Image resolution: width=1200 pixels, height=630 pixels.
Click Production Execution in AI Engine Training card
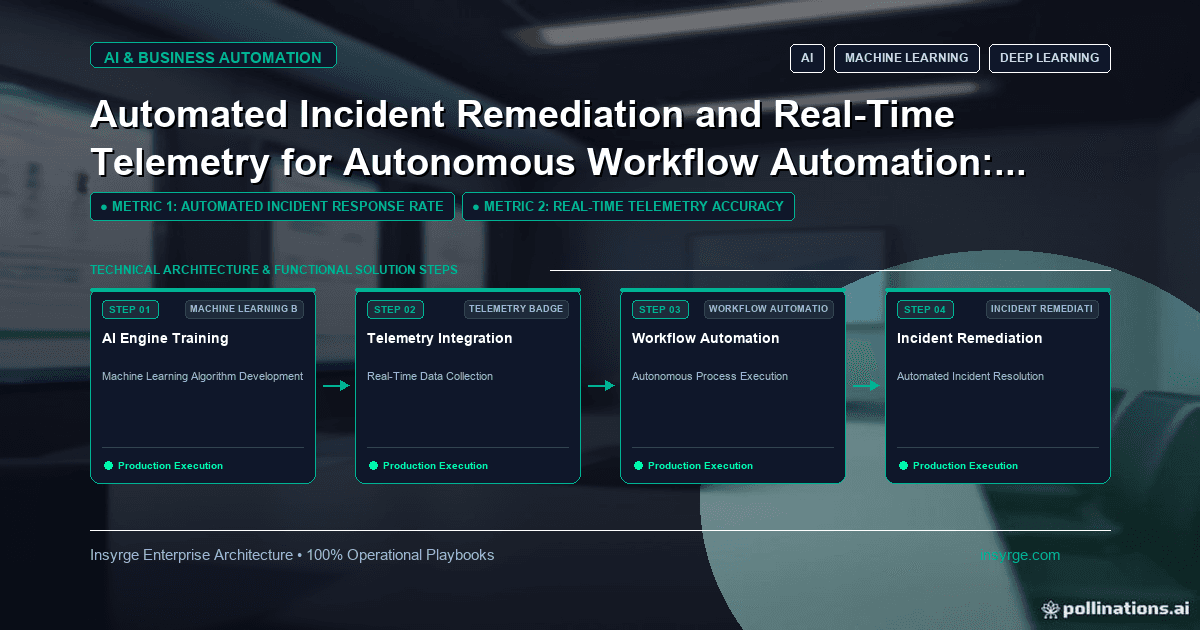170,466
